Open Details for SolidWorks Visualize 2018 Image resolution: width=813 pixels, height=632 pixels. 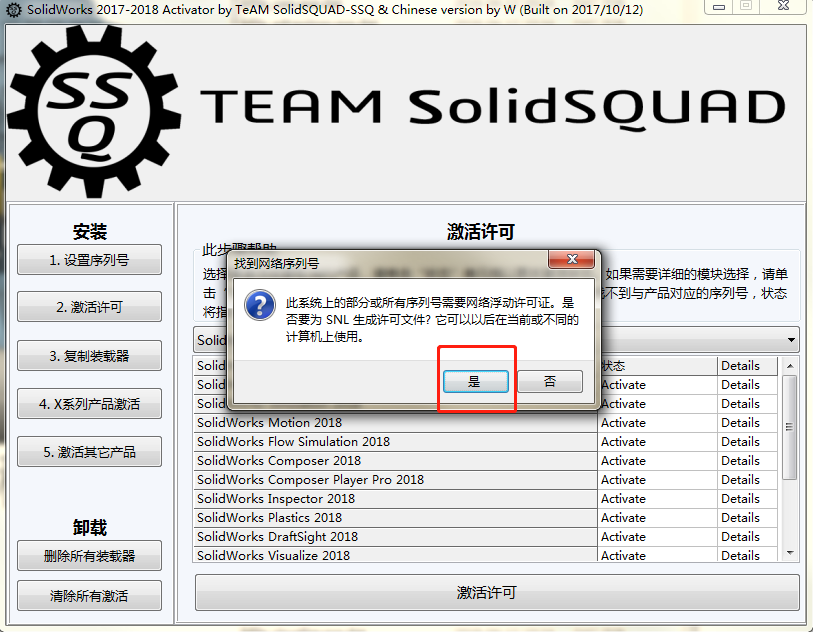[747, 555]
